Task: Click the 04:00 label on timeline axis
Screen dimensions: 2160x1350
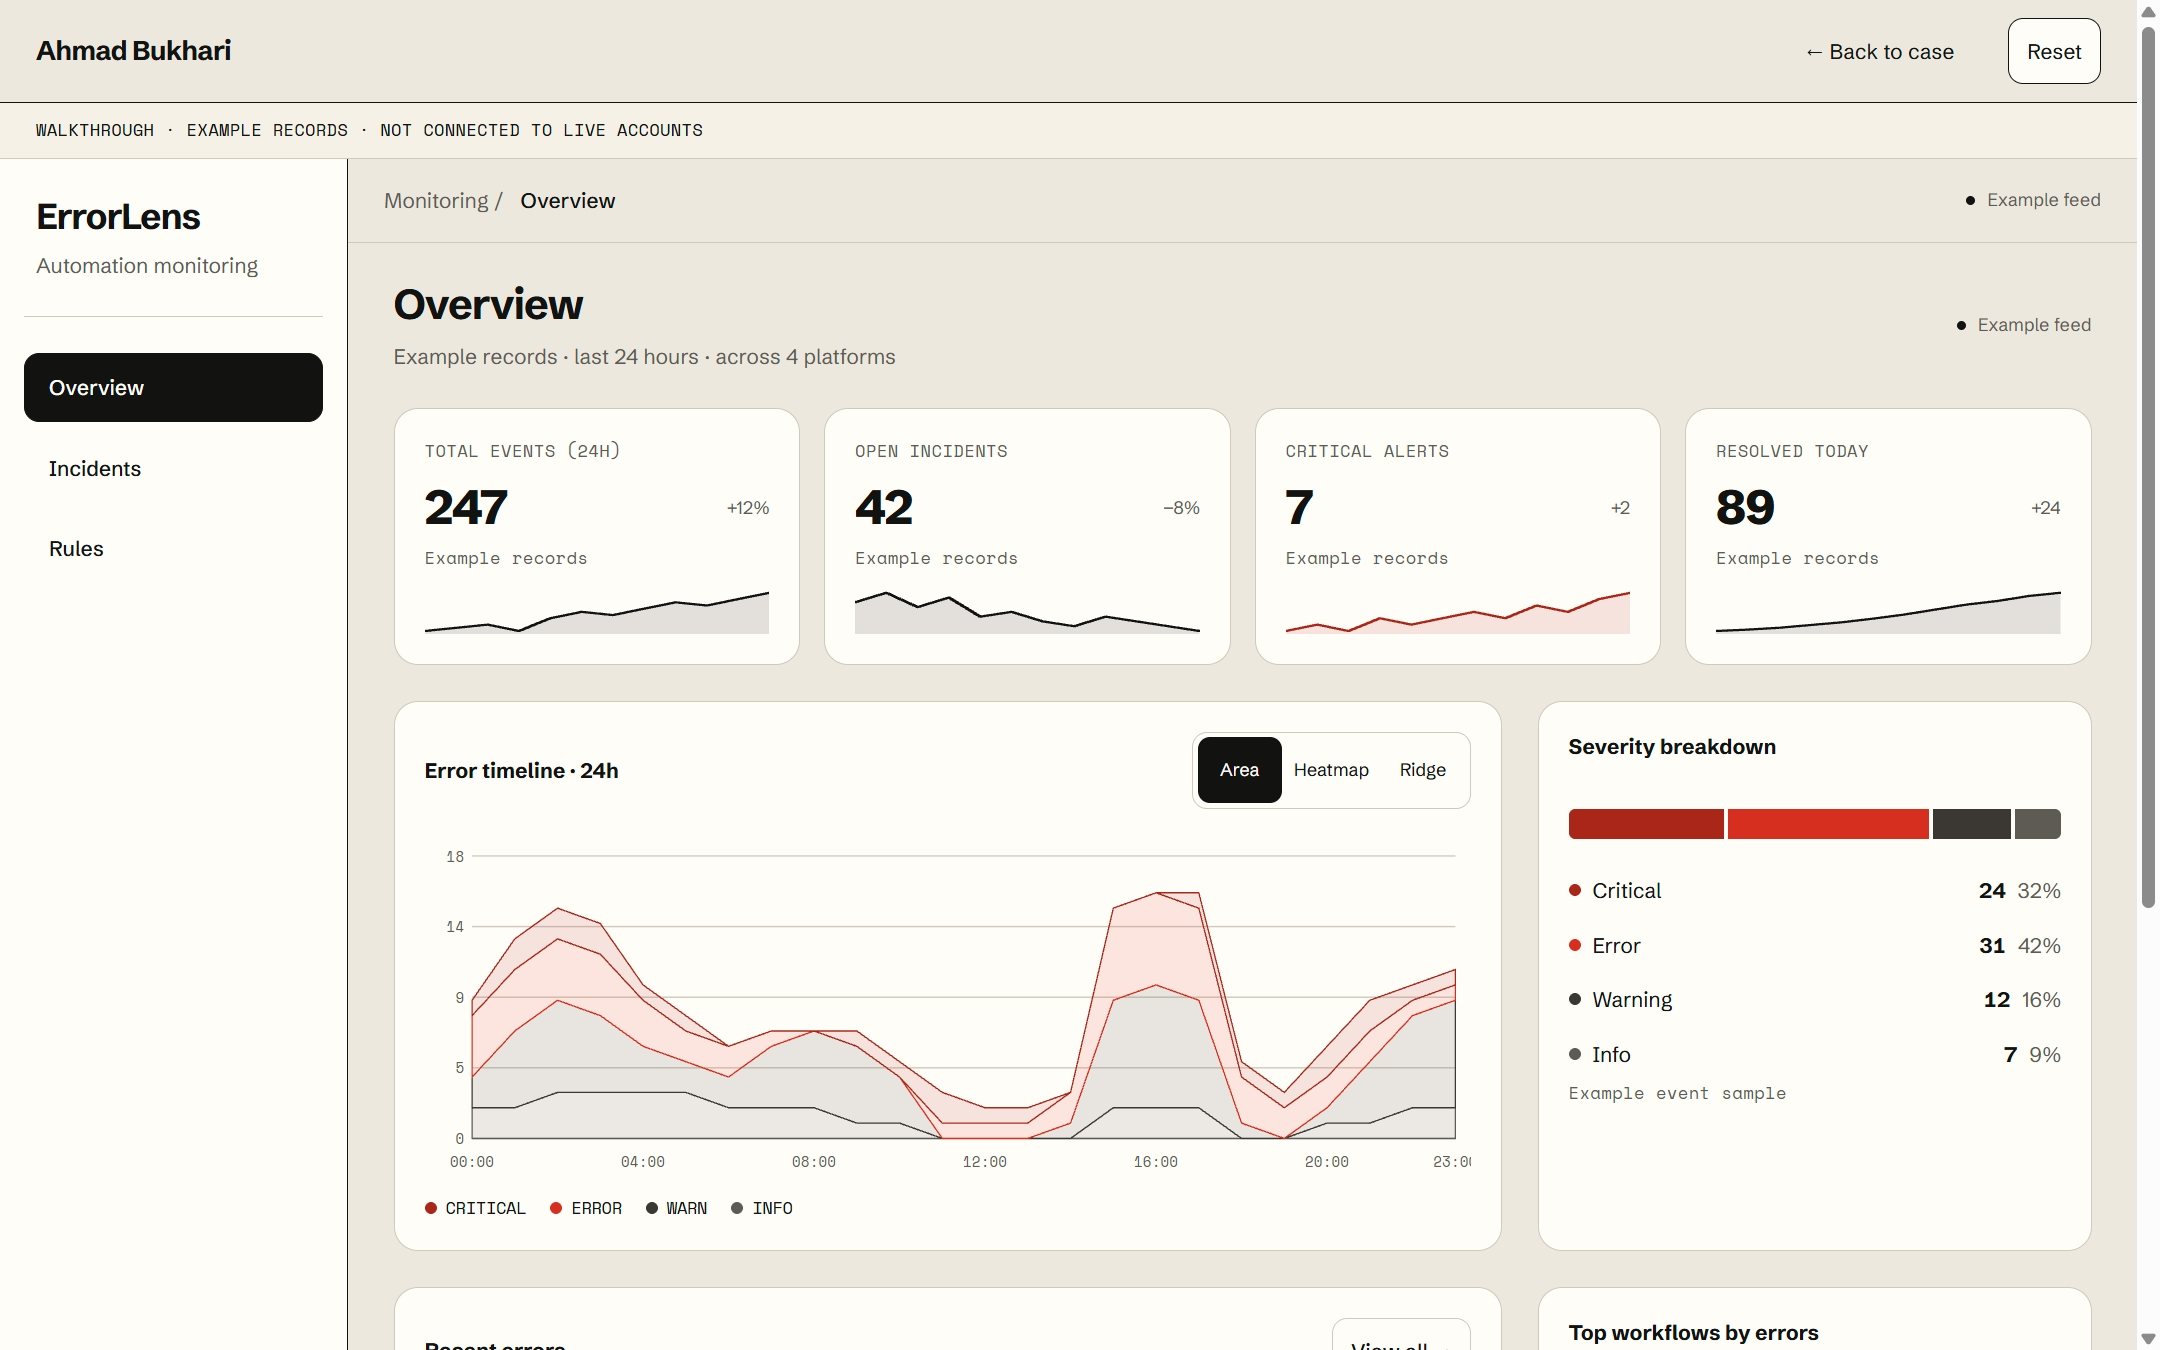Action: tap(642, 1162)
